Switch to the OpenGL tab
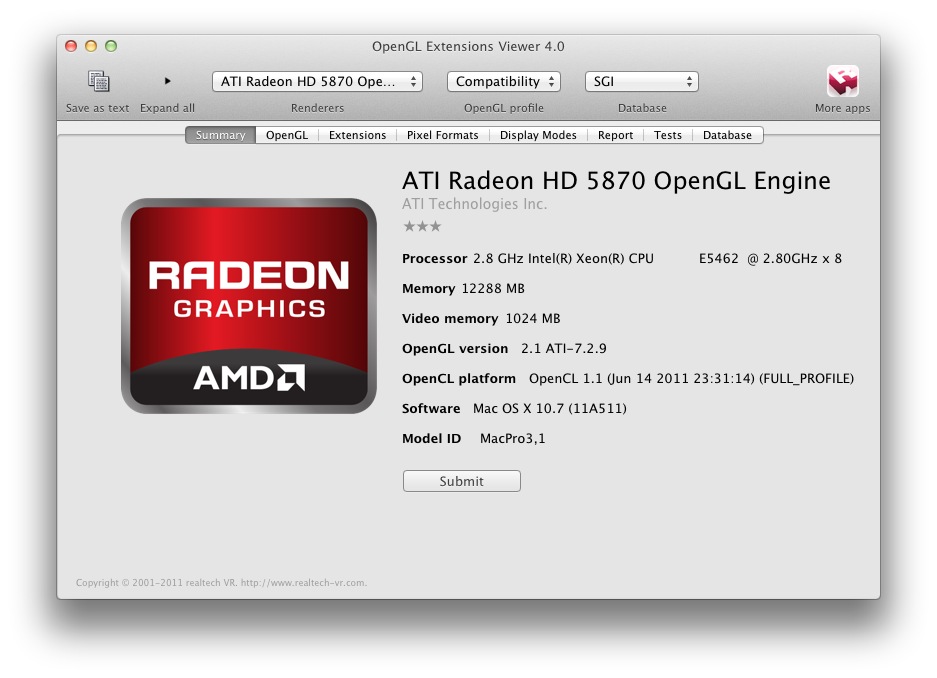The height and width of the screenshot is (678, 937). point(287,135)
